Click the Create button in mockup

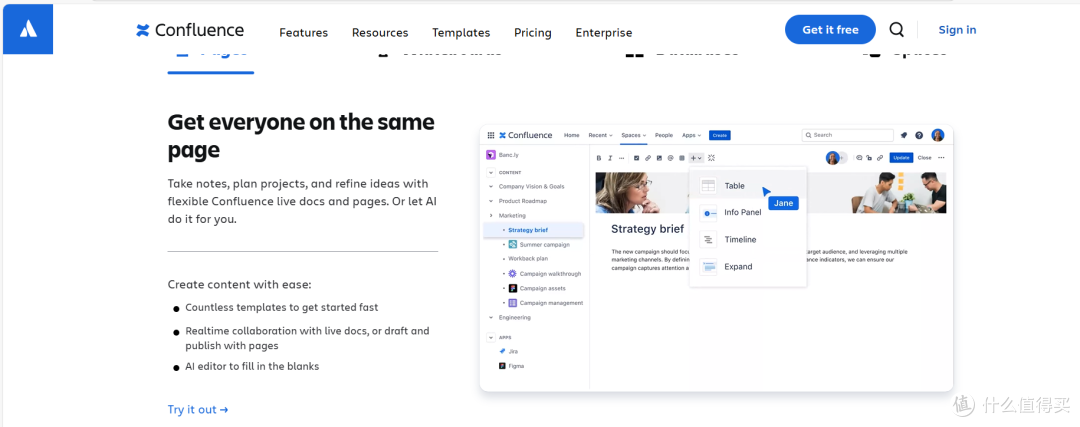pyautogui.click(x=720, y=135)
